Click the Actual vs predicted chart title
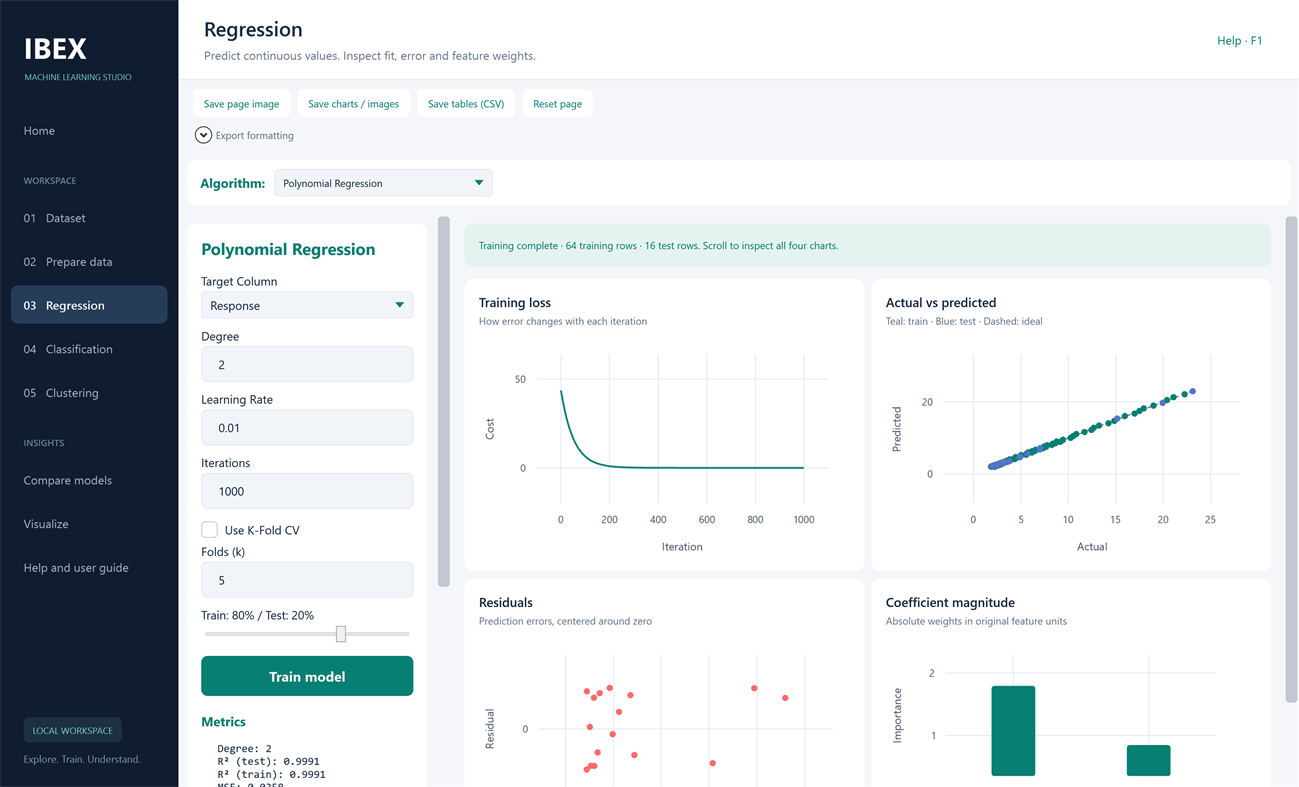 point(941,303)
